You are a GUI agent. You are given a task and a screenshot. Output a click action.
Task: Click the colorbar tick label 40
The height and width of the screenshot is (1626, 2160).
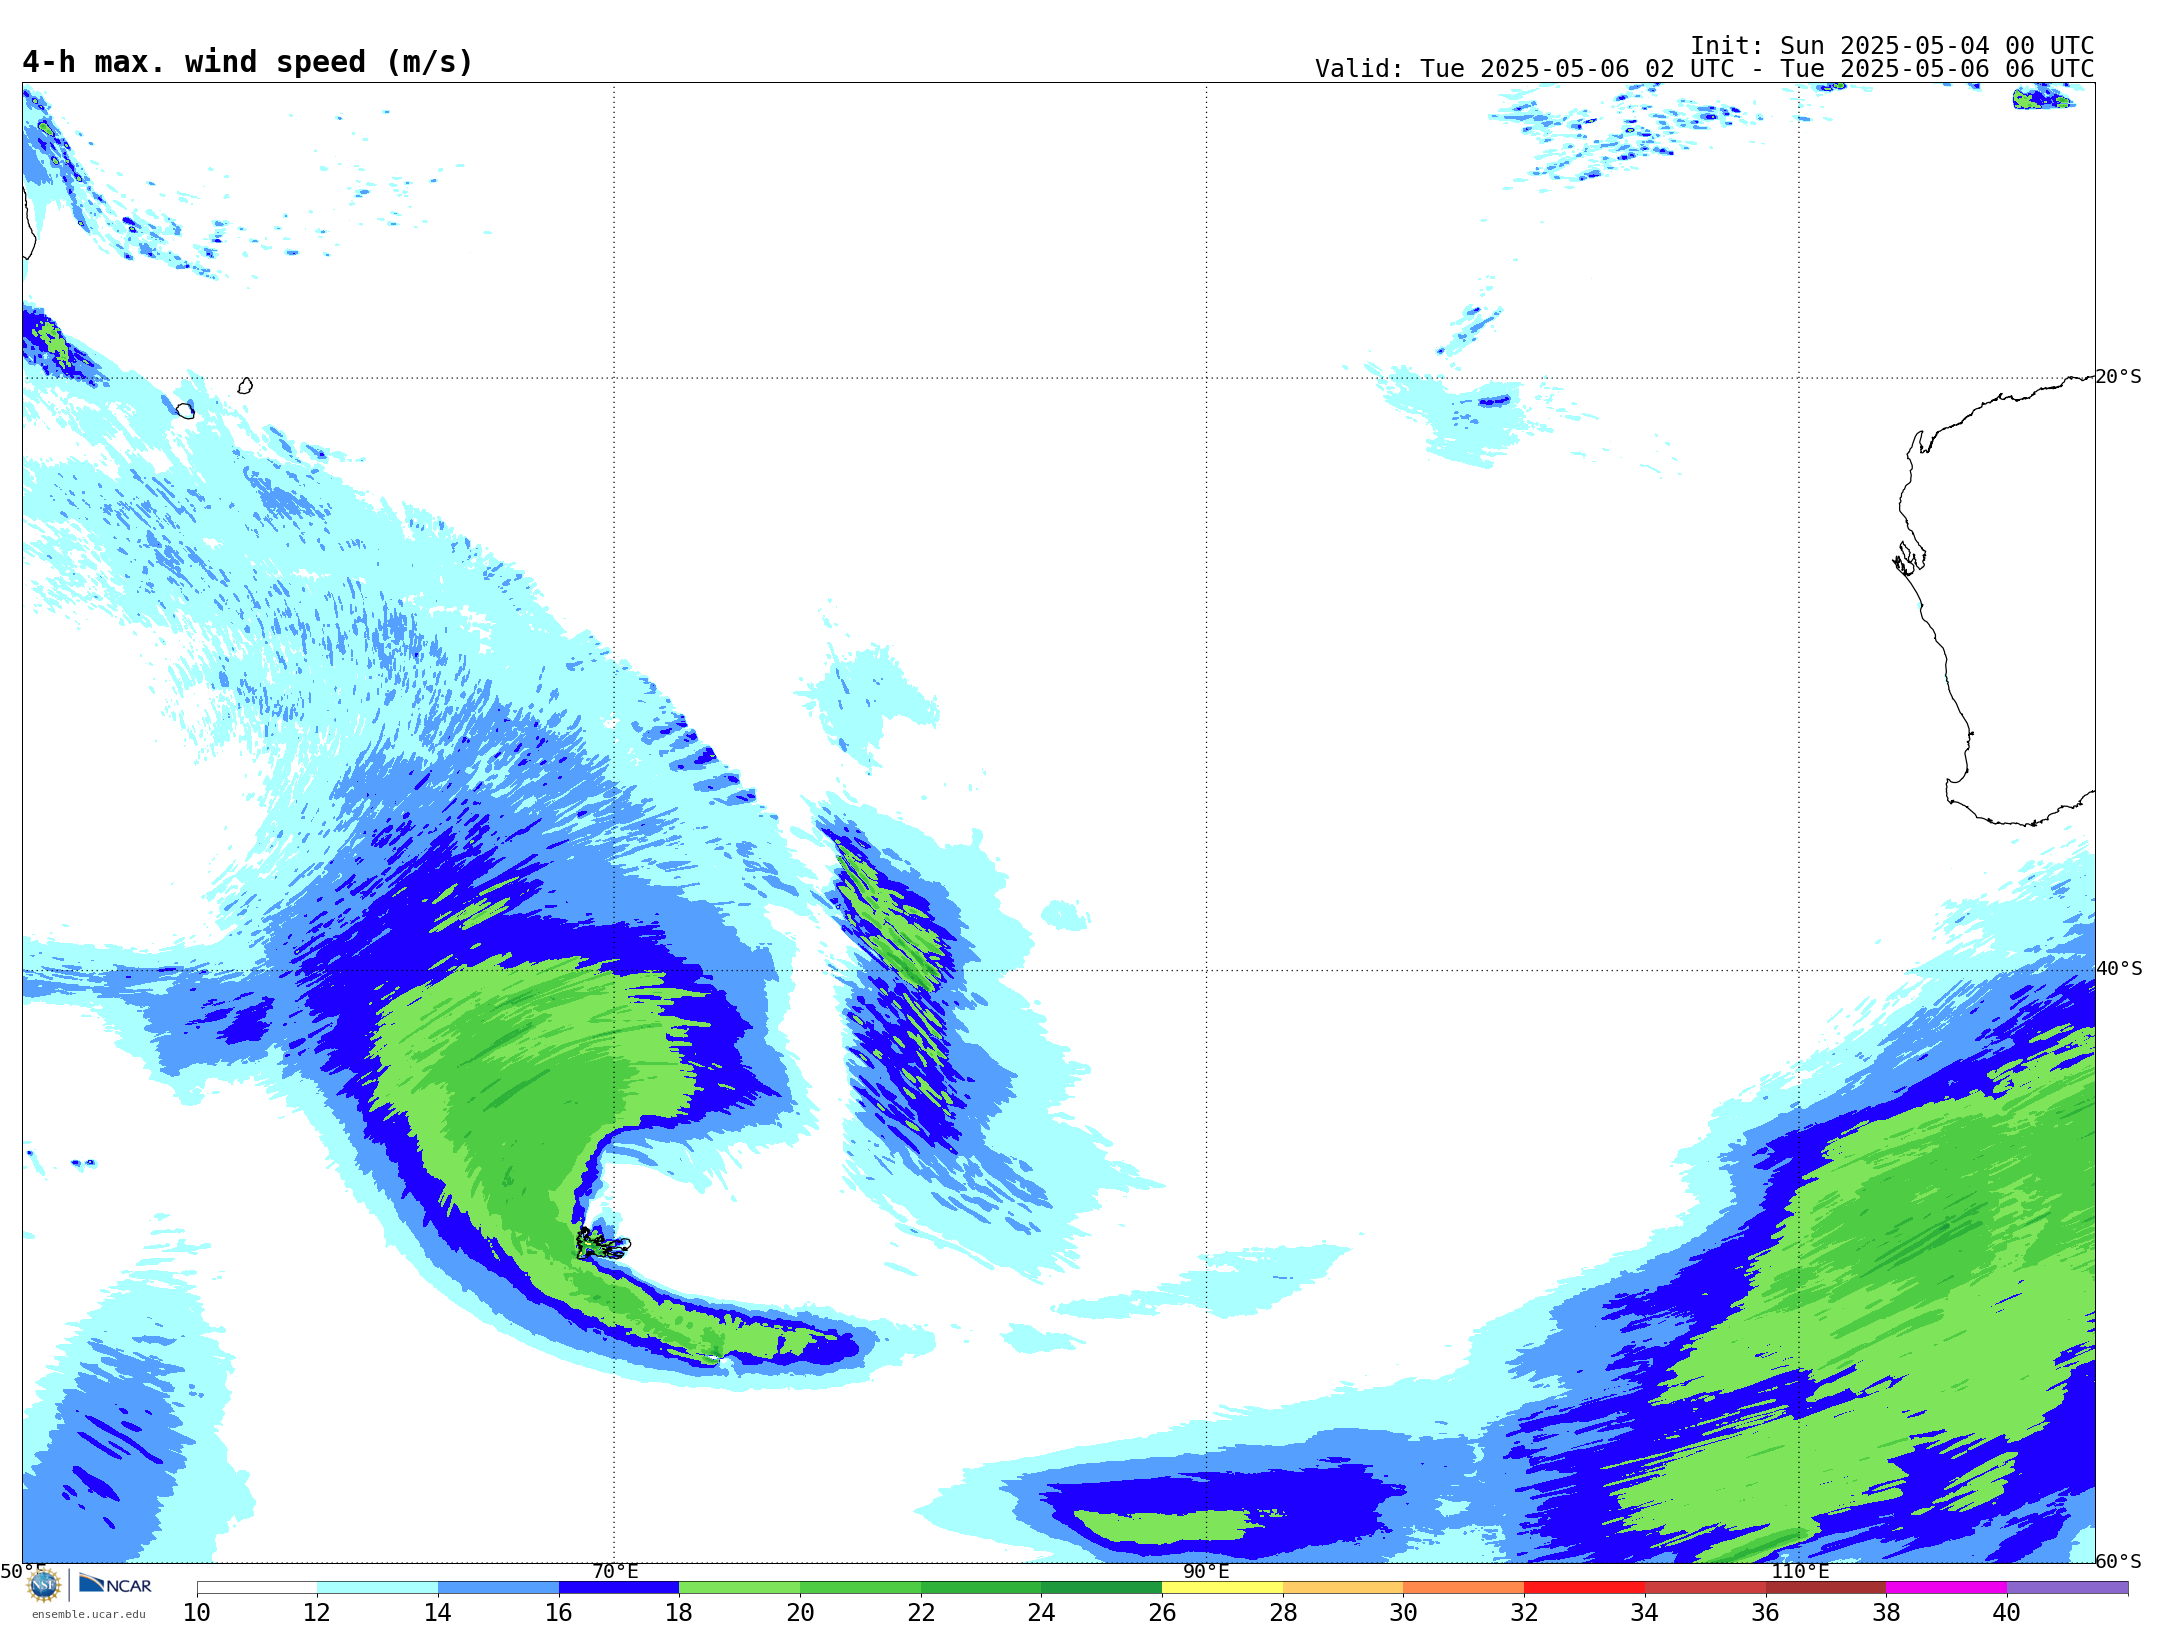point(2007,1612)
